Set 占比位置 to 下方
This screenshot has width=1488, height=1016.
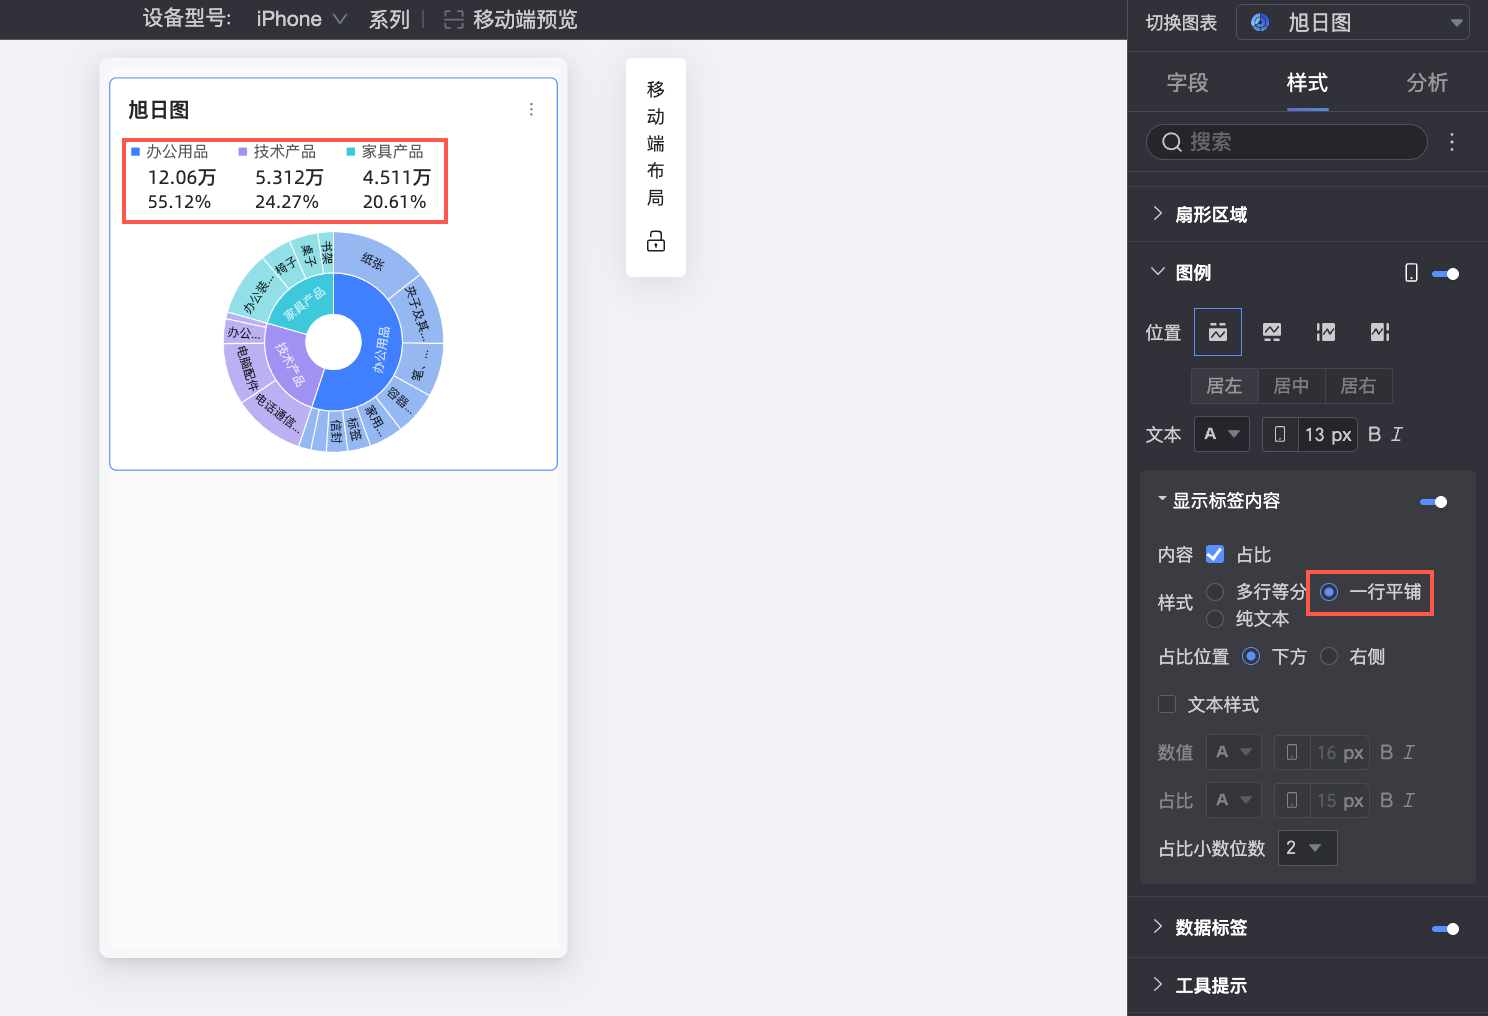pyautogui.click(x=1251, y=656)
